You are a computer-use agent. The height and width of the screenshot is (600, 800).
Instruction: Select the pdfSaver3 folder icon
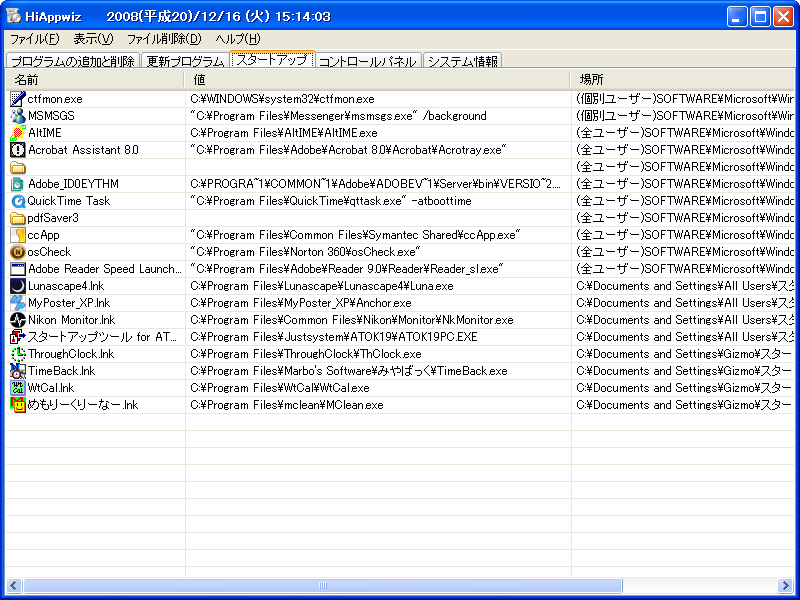click(18, 218)
